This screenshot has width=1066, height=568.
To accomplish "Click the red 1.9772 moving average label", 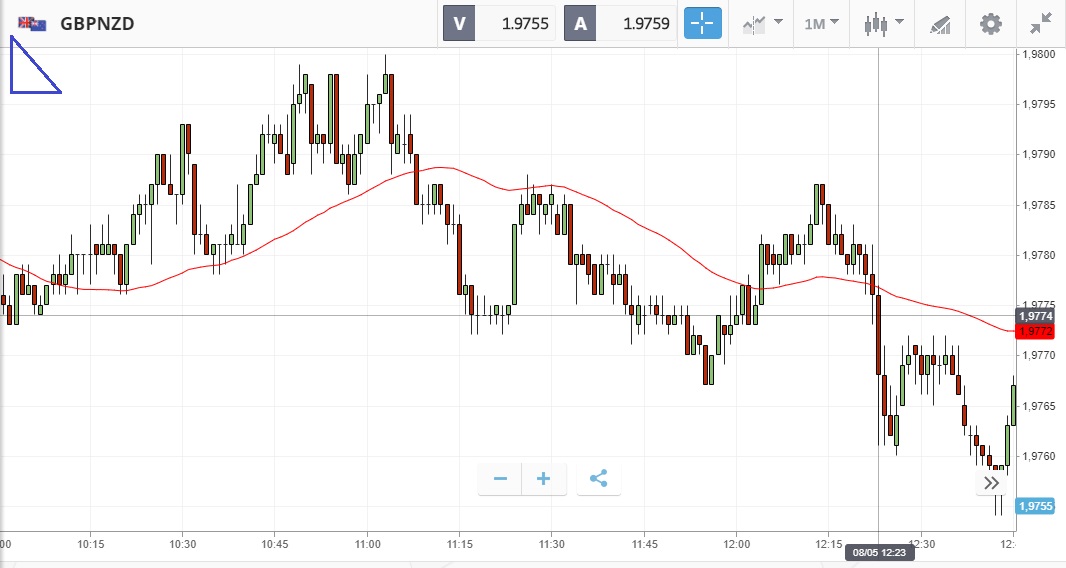I will tap(1034, 331).
